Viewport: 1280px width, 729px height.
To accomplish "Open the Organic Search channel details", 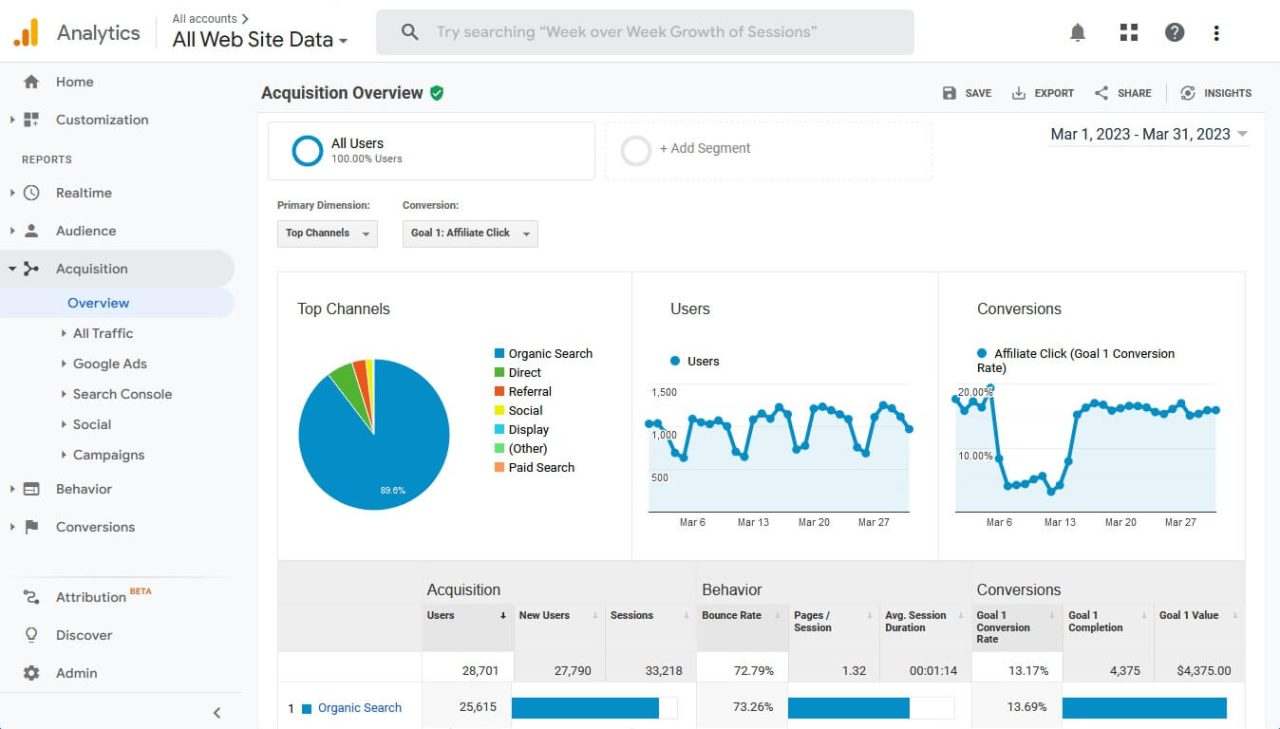I will point(358,707).
